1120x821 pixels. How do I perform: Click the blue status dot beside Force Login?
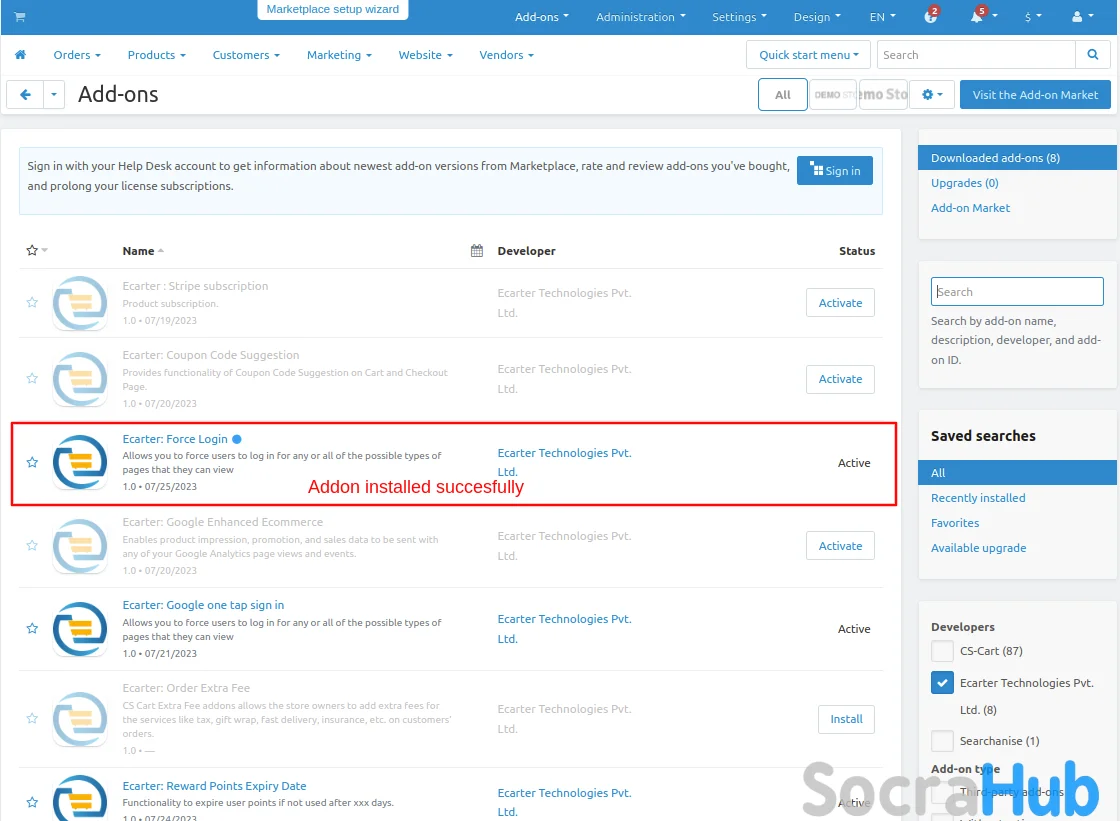tap(236, 439)
